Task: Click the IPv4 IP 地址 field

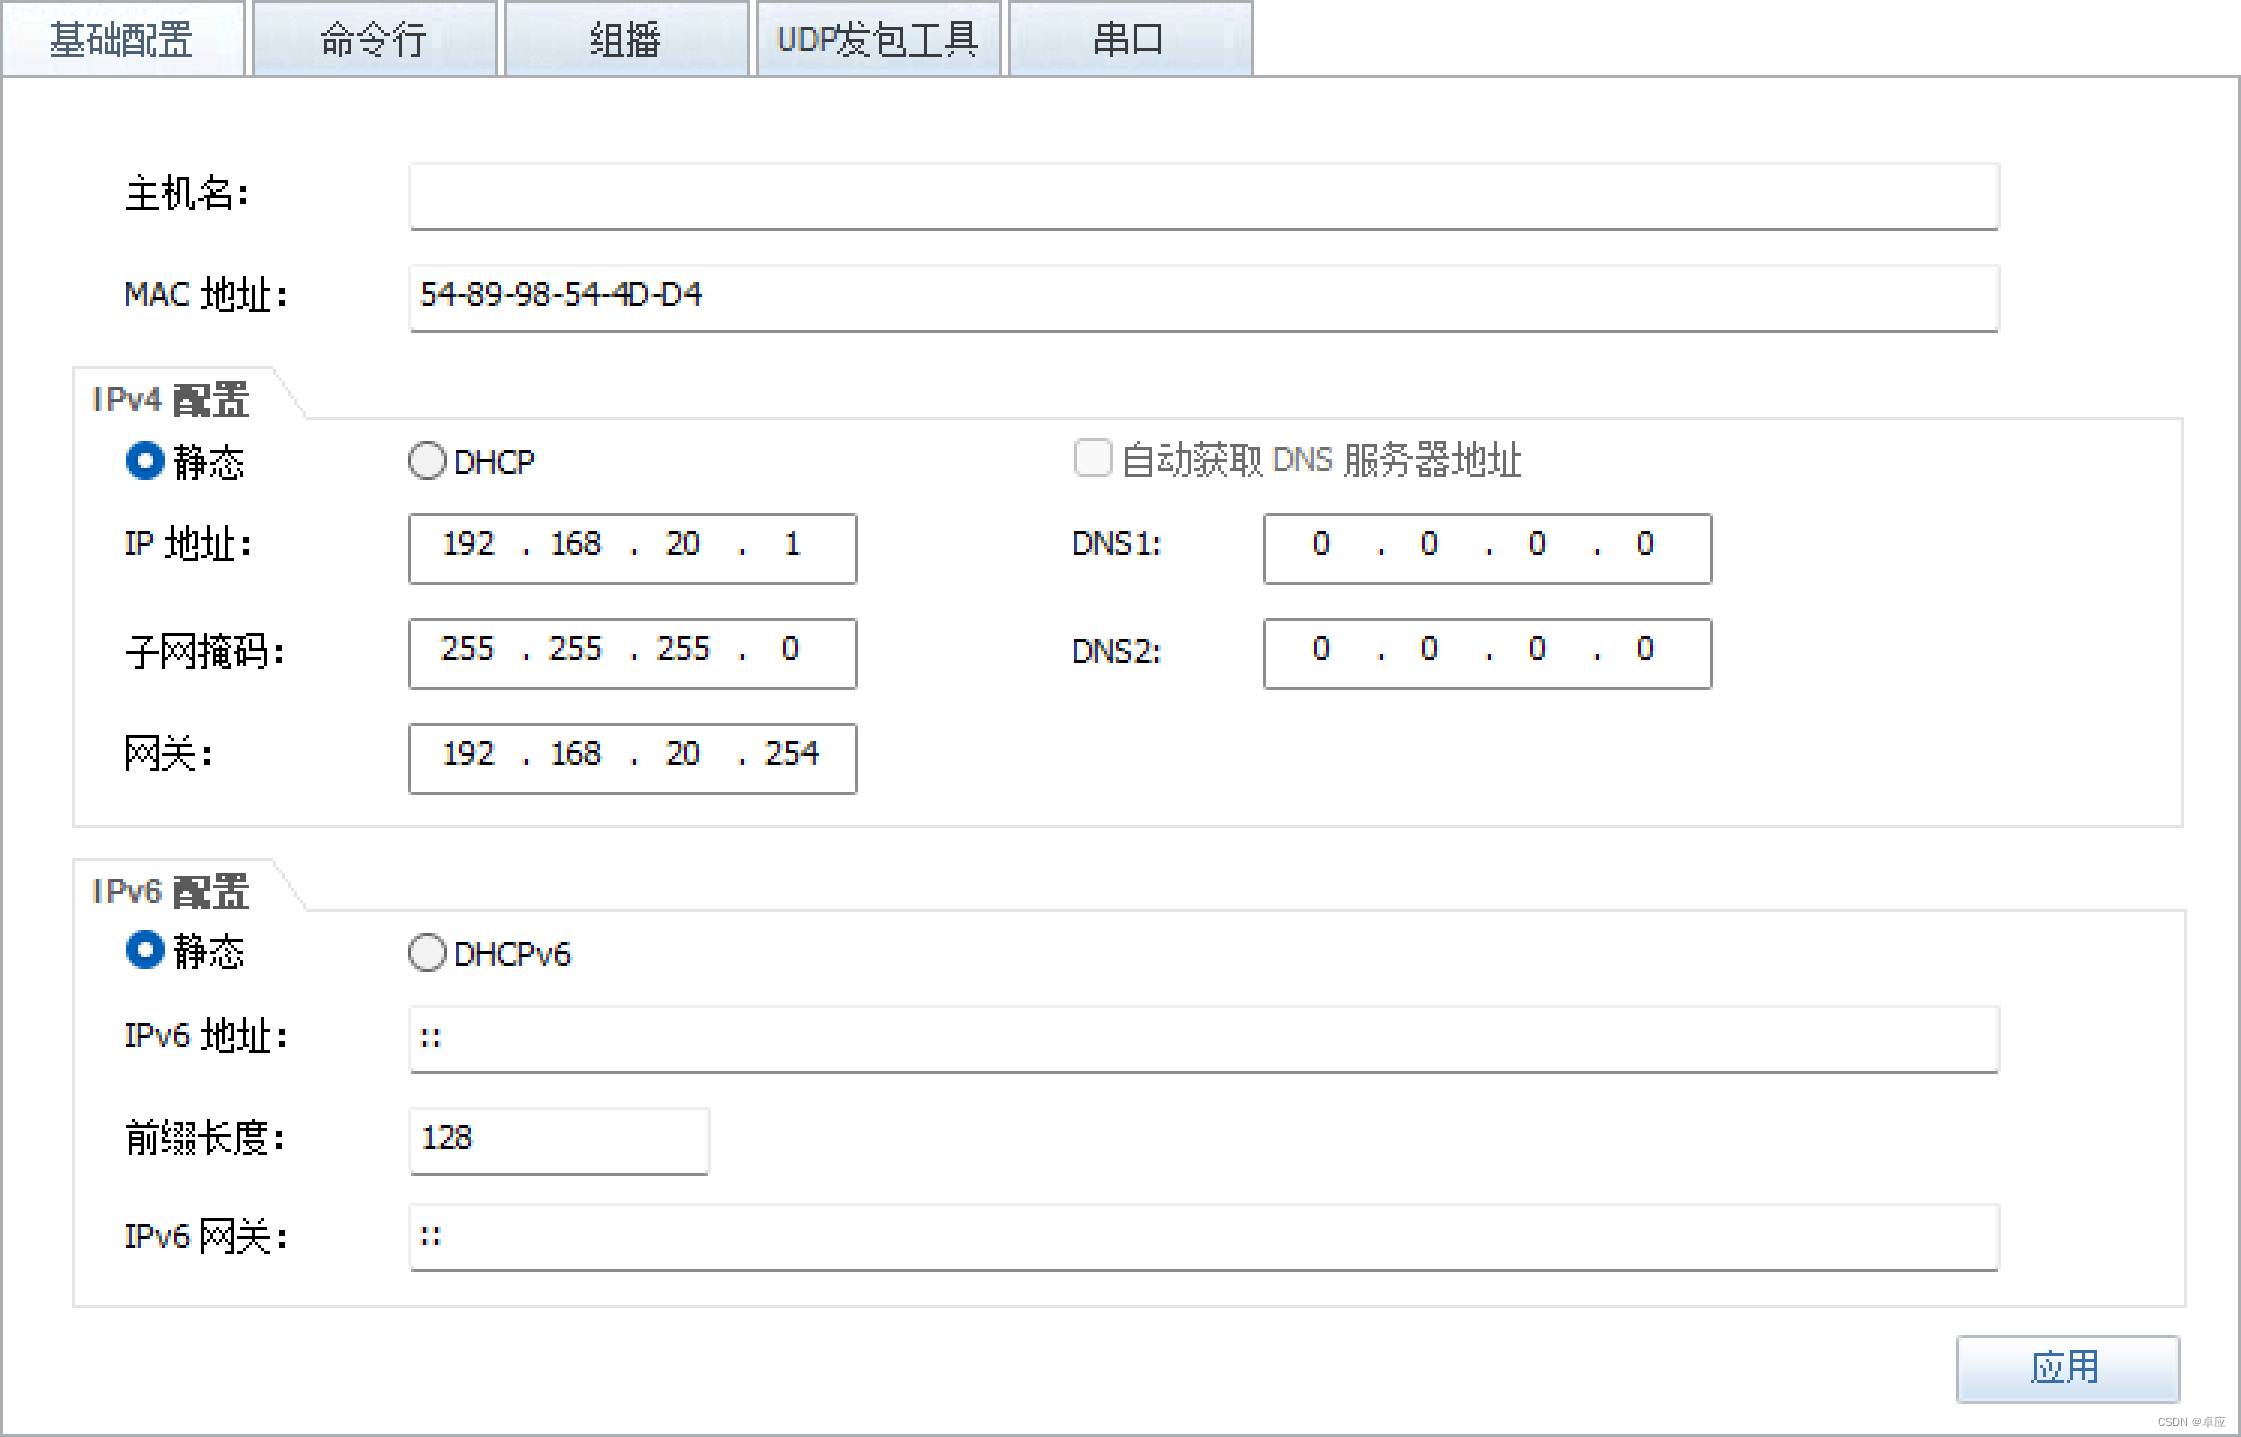Action: 632,548
